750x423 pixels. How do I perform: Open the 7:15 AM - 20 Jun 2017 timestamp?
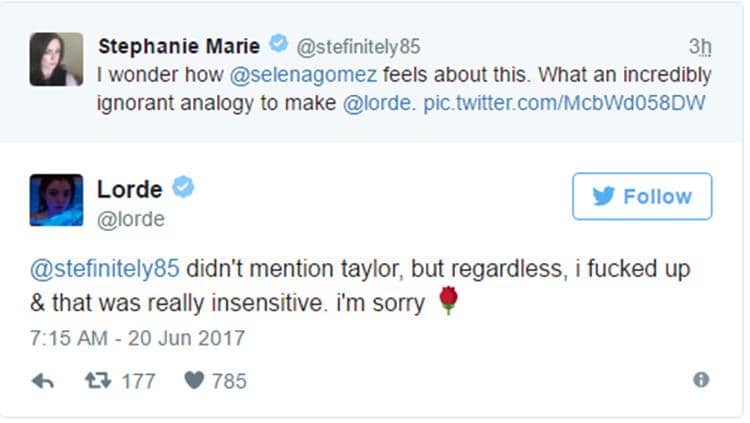pos(137,339)
